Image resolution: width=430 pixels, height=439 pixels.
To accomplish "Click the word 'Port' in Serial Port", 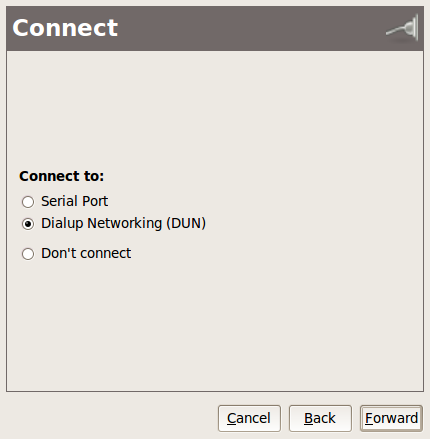I will point(95,201).
